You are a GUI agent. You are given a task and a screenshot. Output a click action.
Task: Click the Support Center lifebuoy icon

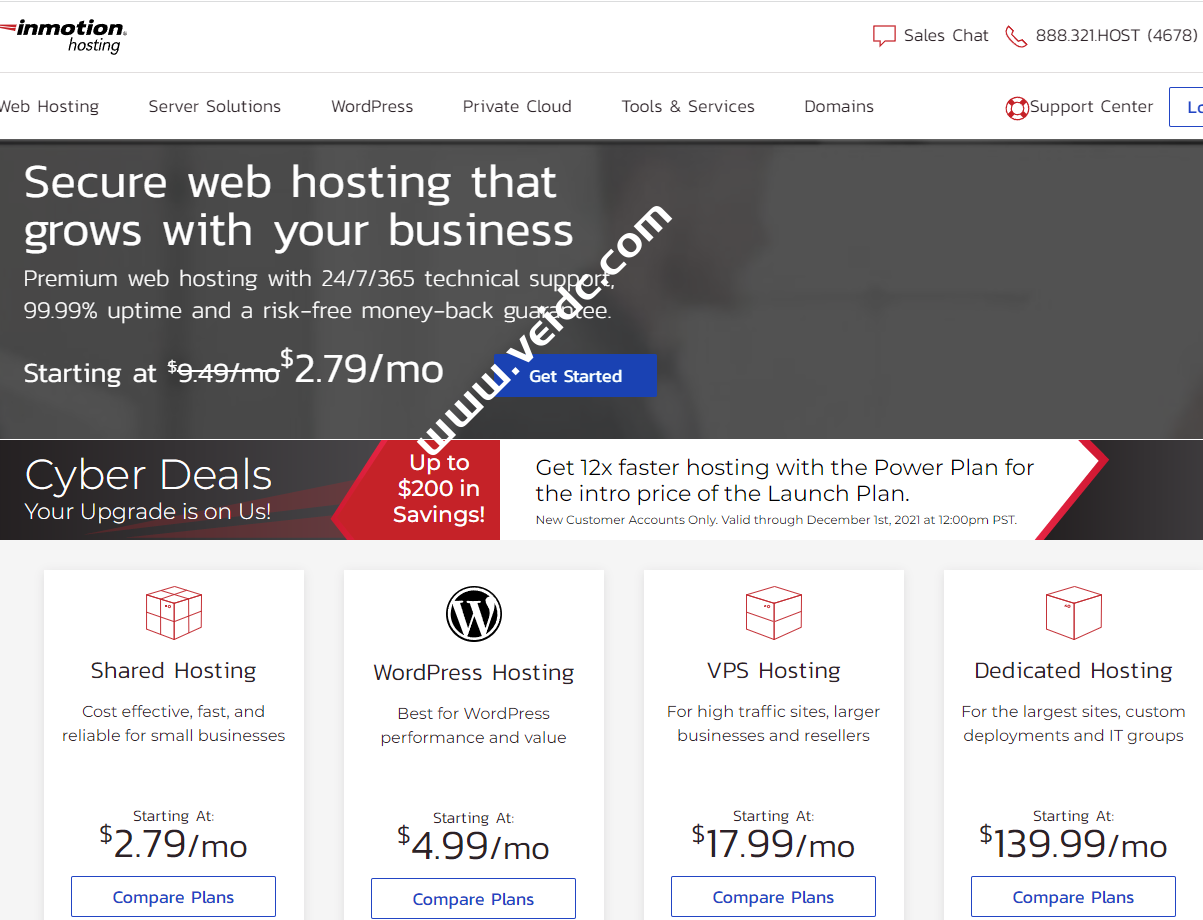1017,107
